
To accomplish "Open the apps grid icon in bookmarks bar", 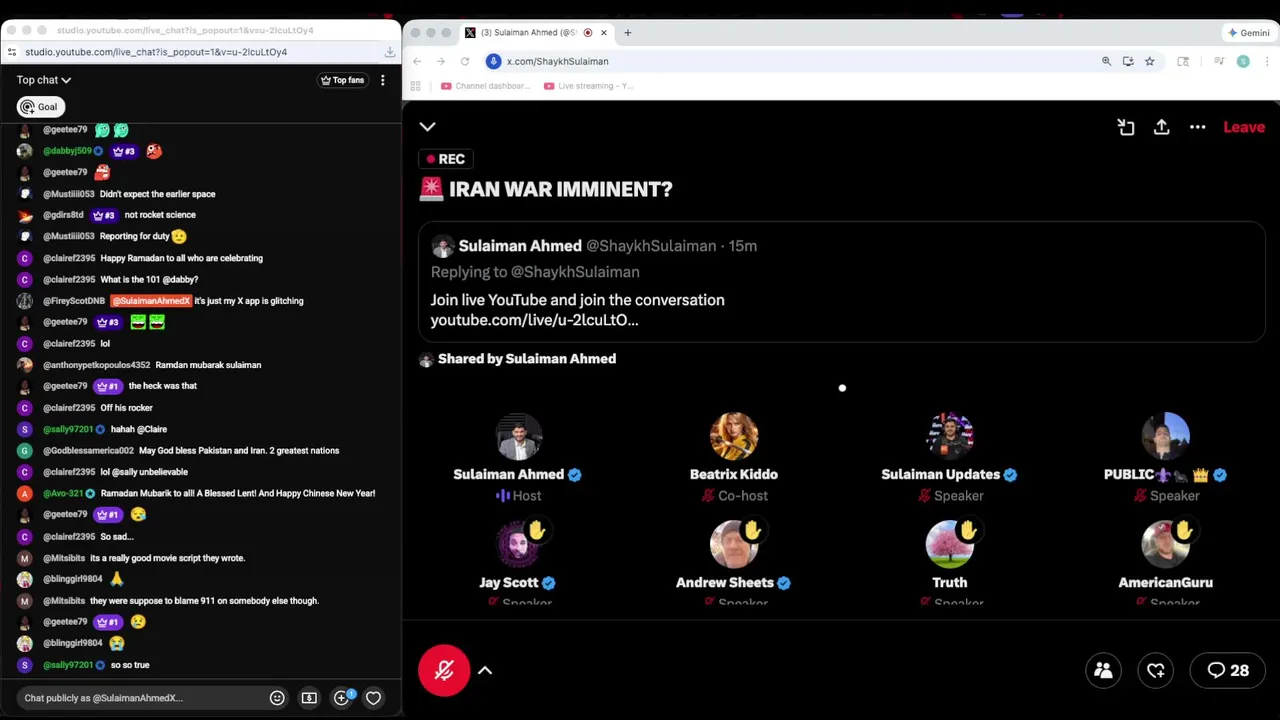I will pos(415,86).
